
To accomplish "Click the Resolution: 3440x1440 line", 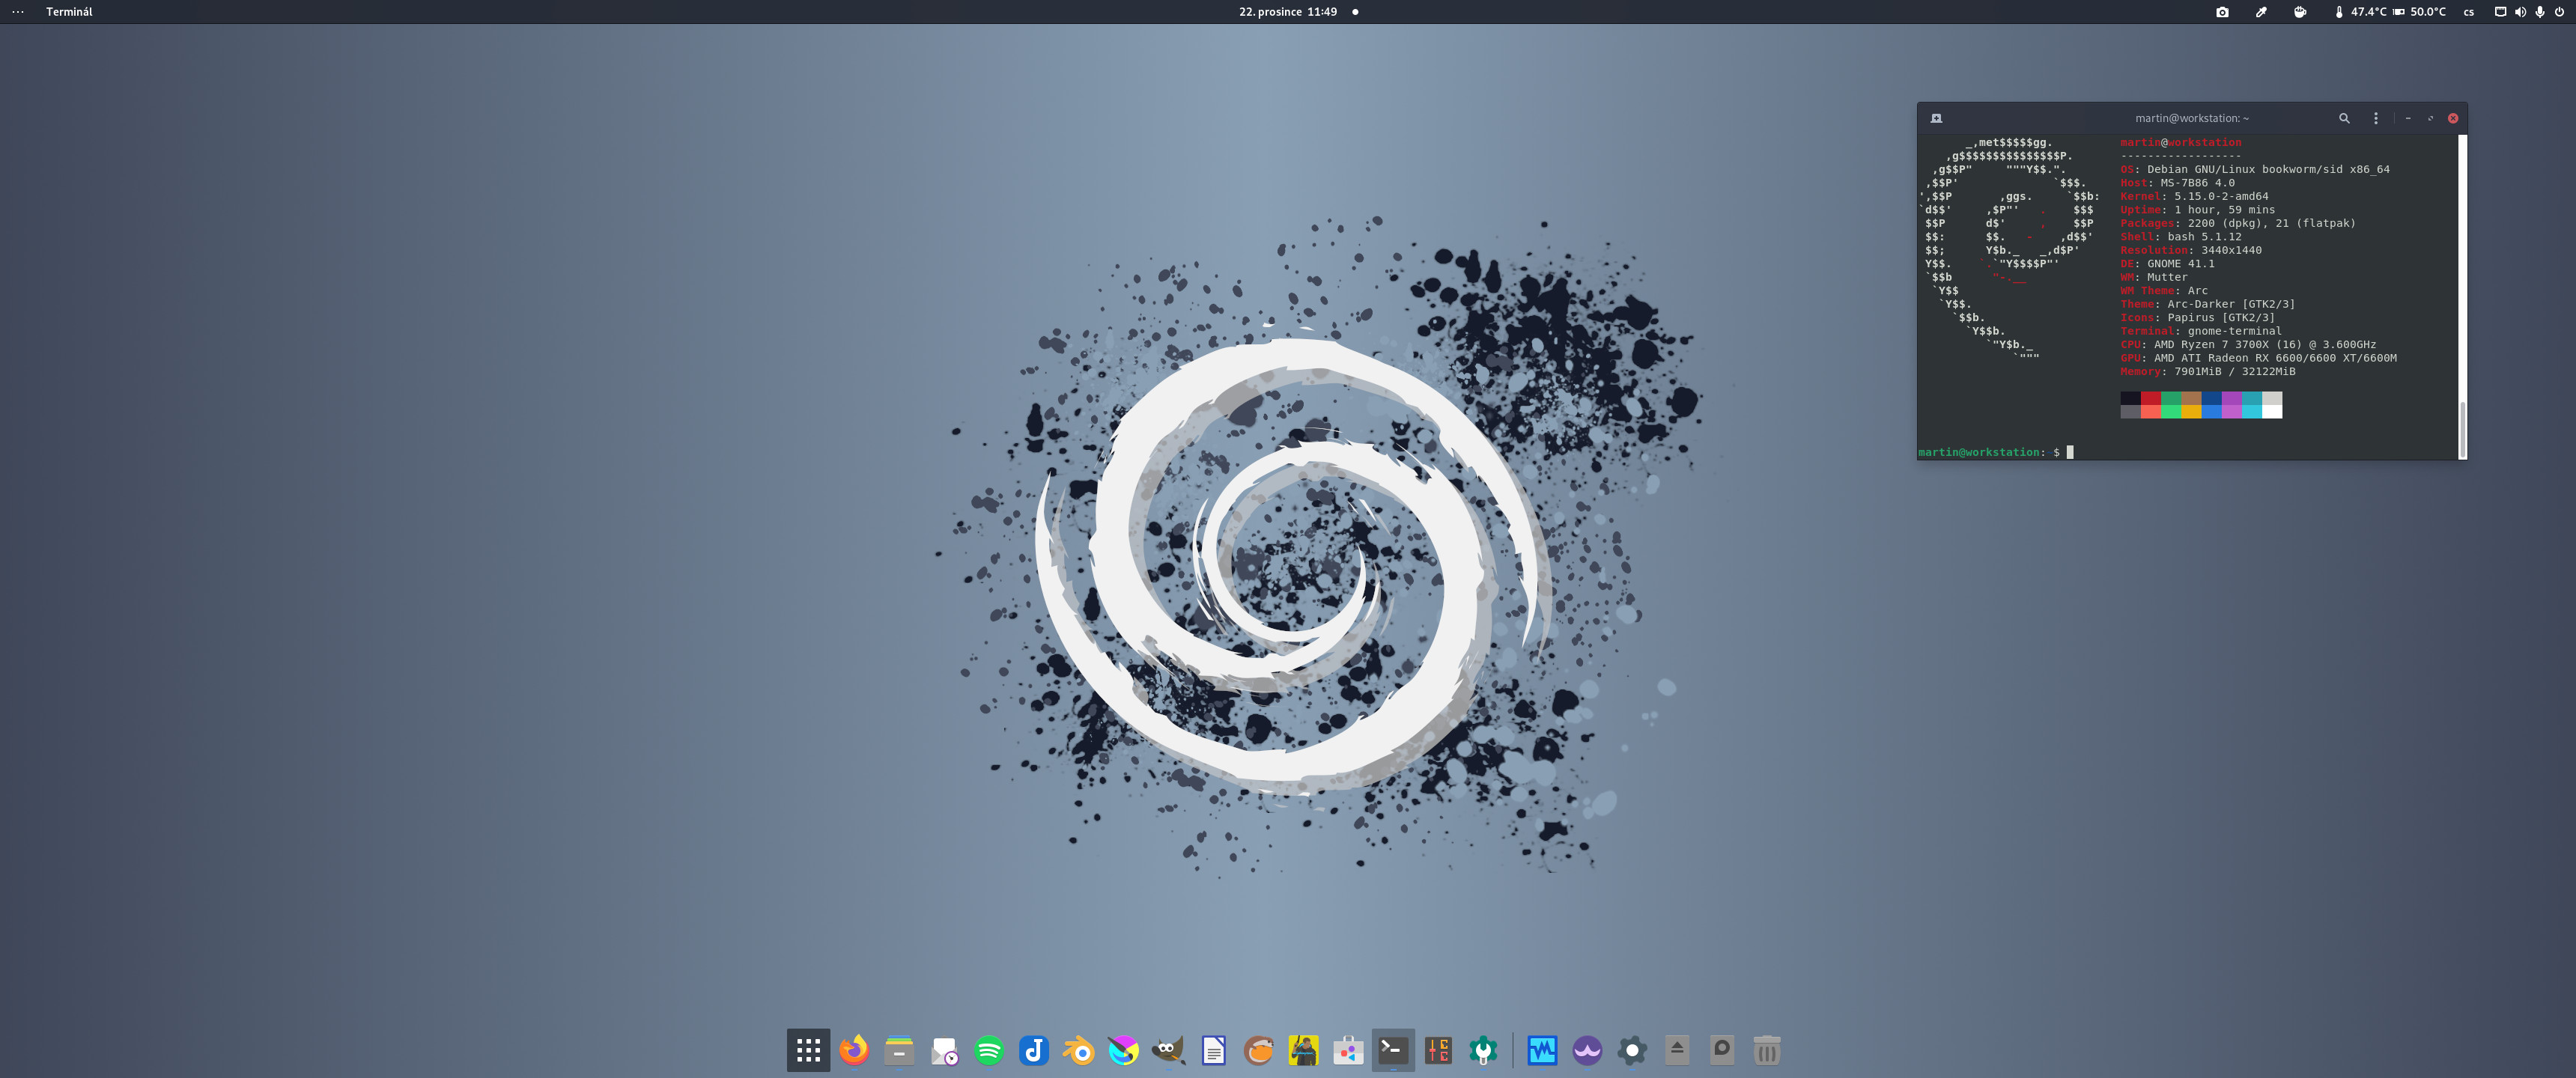I will (2190, 250).
